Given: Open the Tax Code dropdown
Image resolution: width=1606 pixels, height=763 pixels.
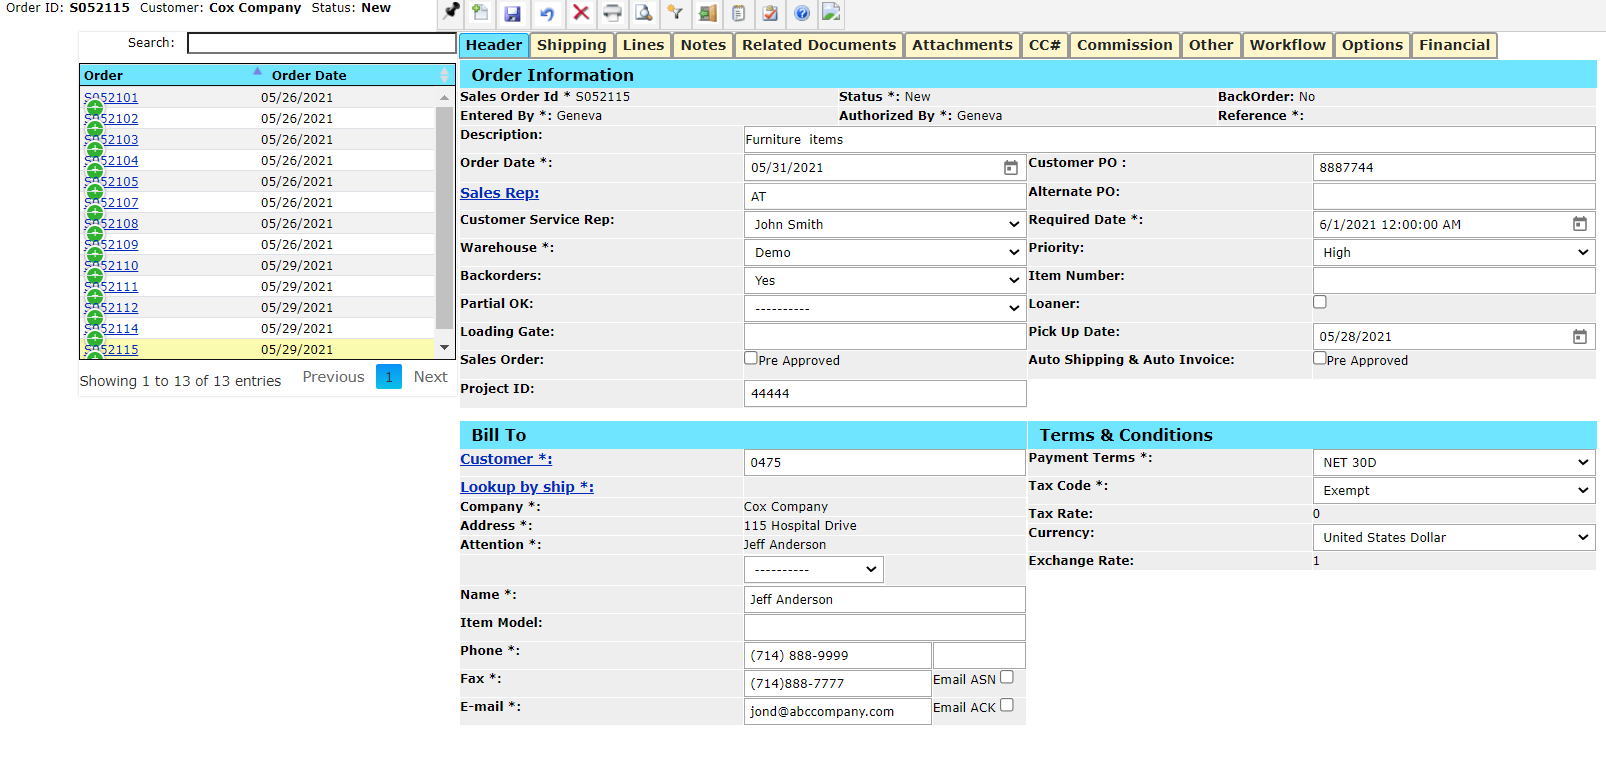Looking at the screenshot, I should [1454, 490].
